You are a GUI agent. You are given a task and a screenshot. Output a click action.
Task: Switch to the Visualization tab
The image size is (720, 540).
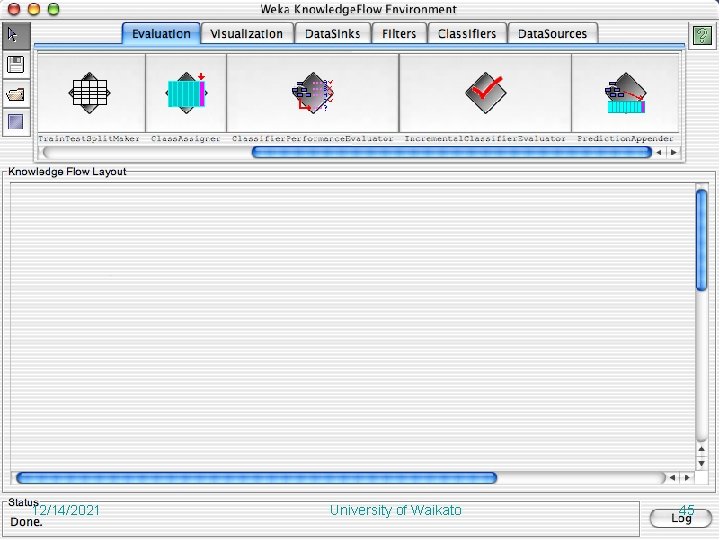[x=247, y=34]
